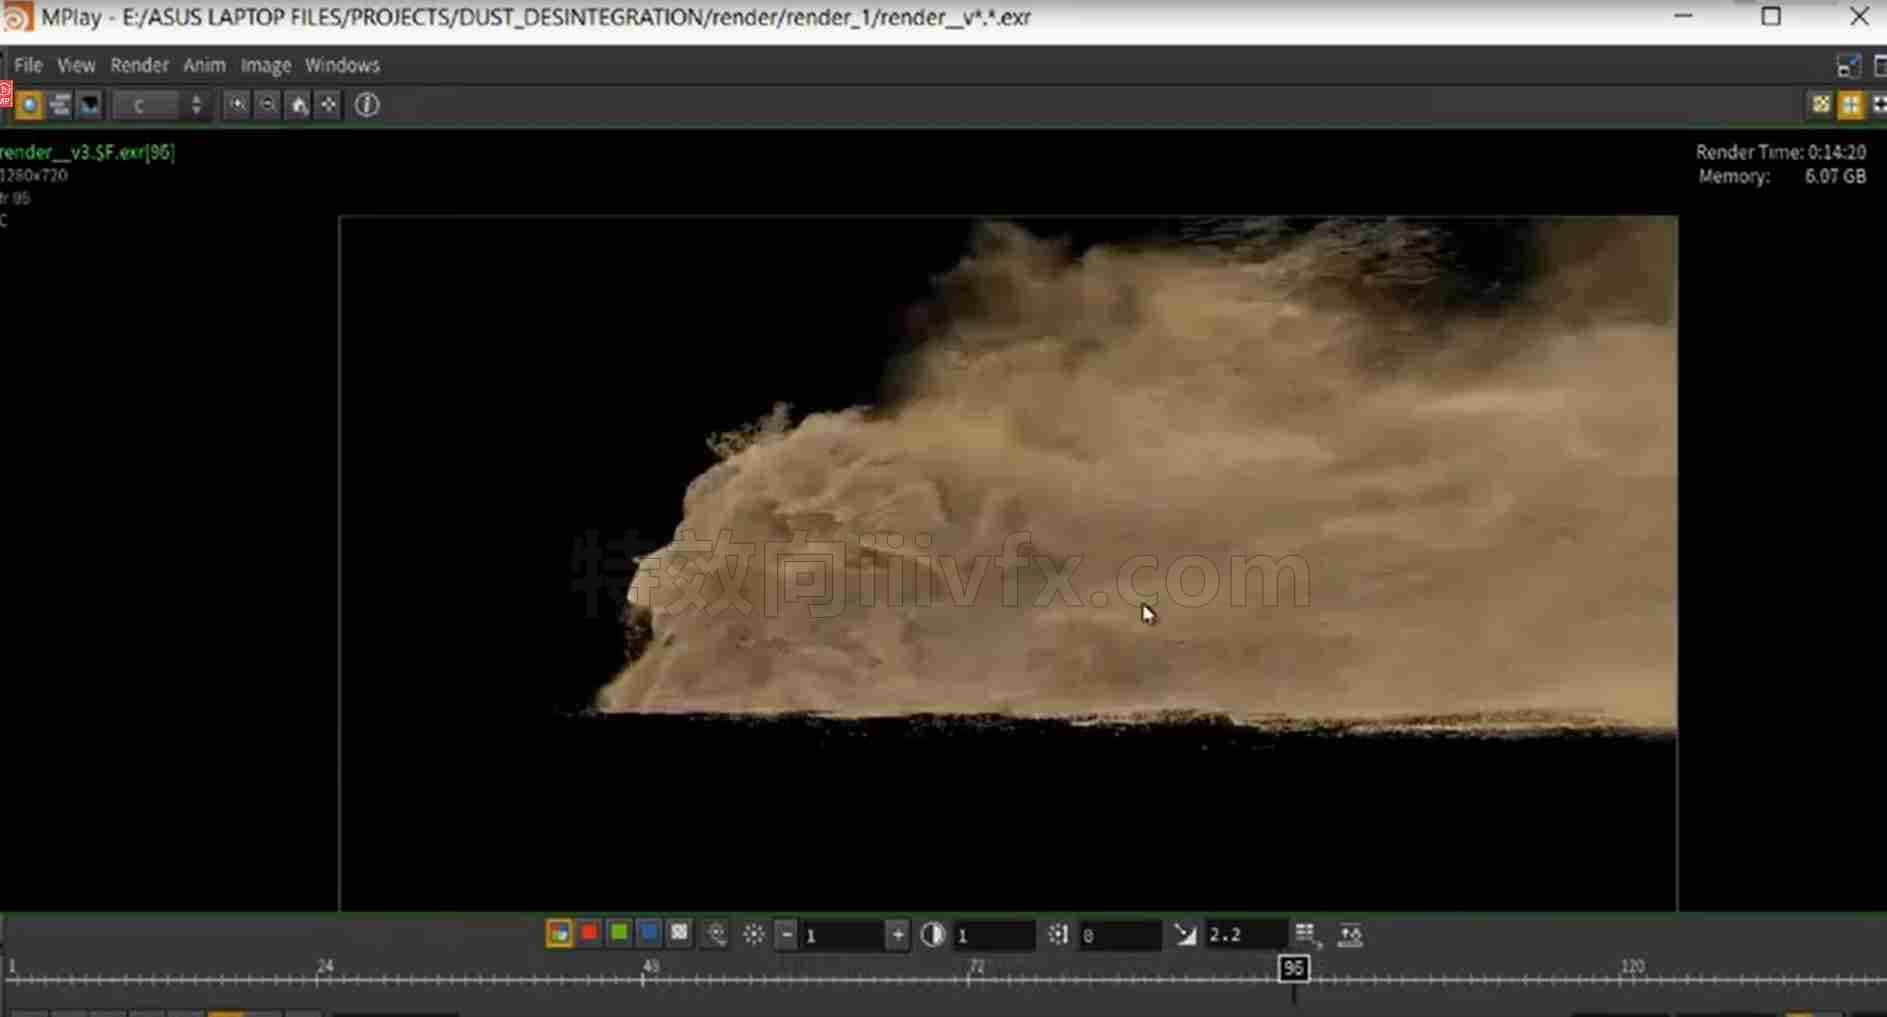The height and width of the screenshot is (1017, 1887).
Task: Click the sequence list icon in top toolbar
Action: (60, 105)
